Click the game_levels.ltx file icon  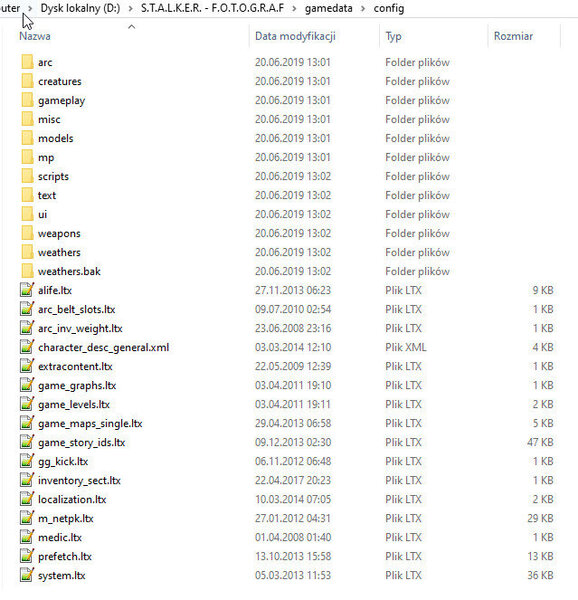click(x=27, y=404)
